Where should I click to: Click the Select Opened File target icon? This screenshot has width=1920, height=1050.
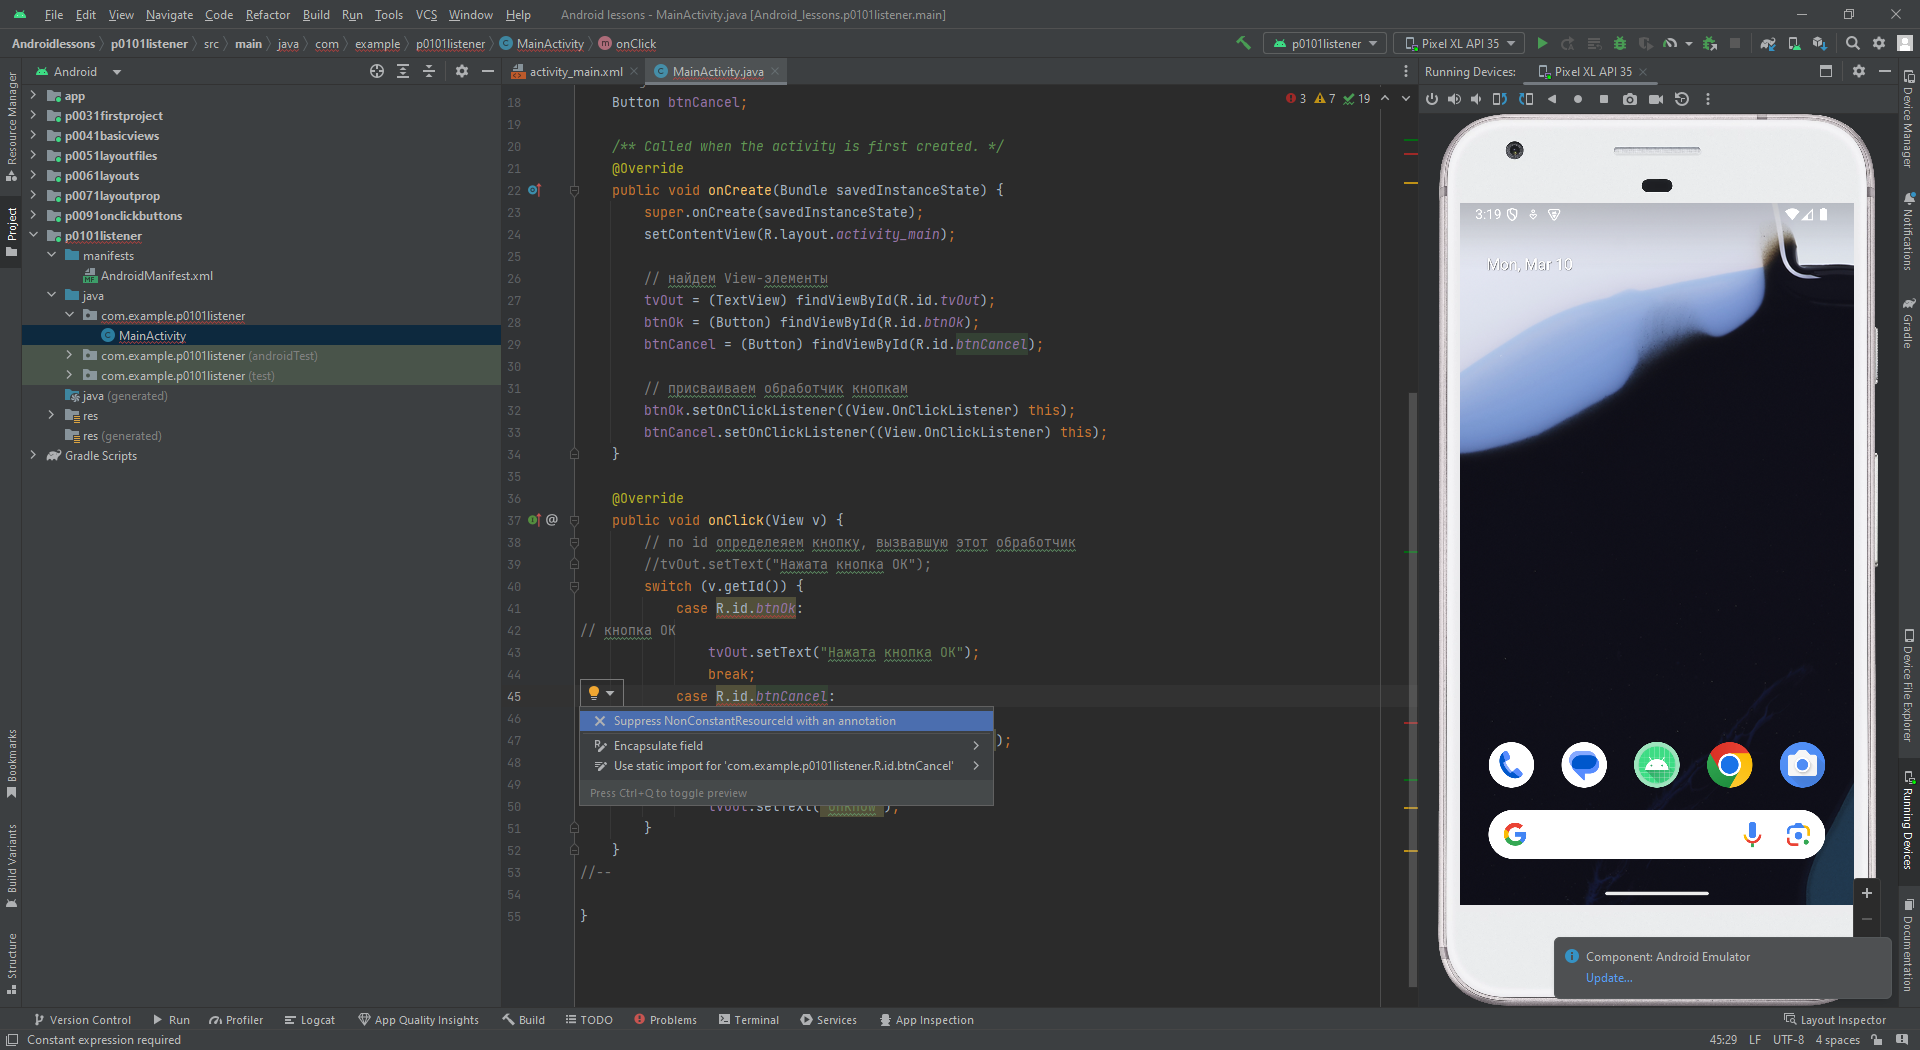click(x=377, y=71)
